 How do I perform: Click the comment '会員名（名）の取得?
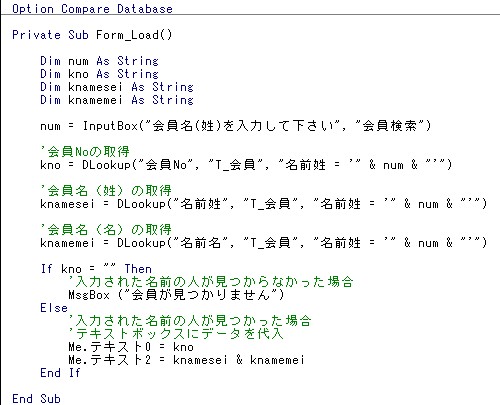click(x=106, y=230)
